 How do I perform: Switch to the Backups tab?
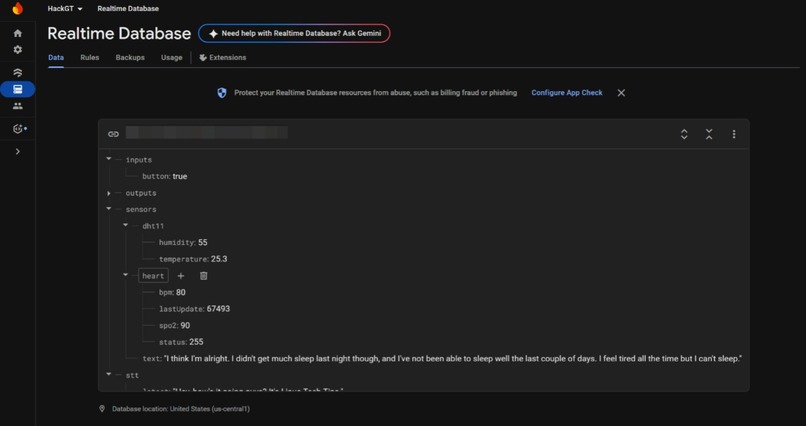[x=130, y=58]
